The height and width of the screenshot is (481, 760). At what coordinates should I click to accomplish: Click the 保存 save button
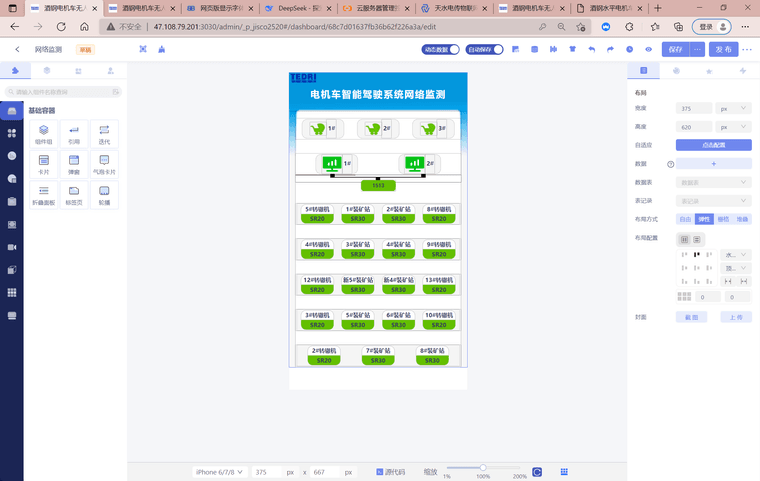point(677,49)
